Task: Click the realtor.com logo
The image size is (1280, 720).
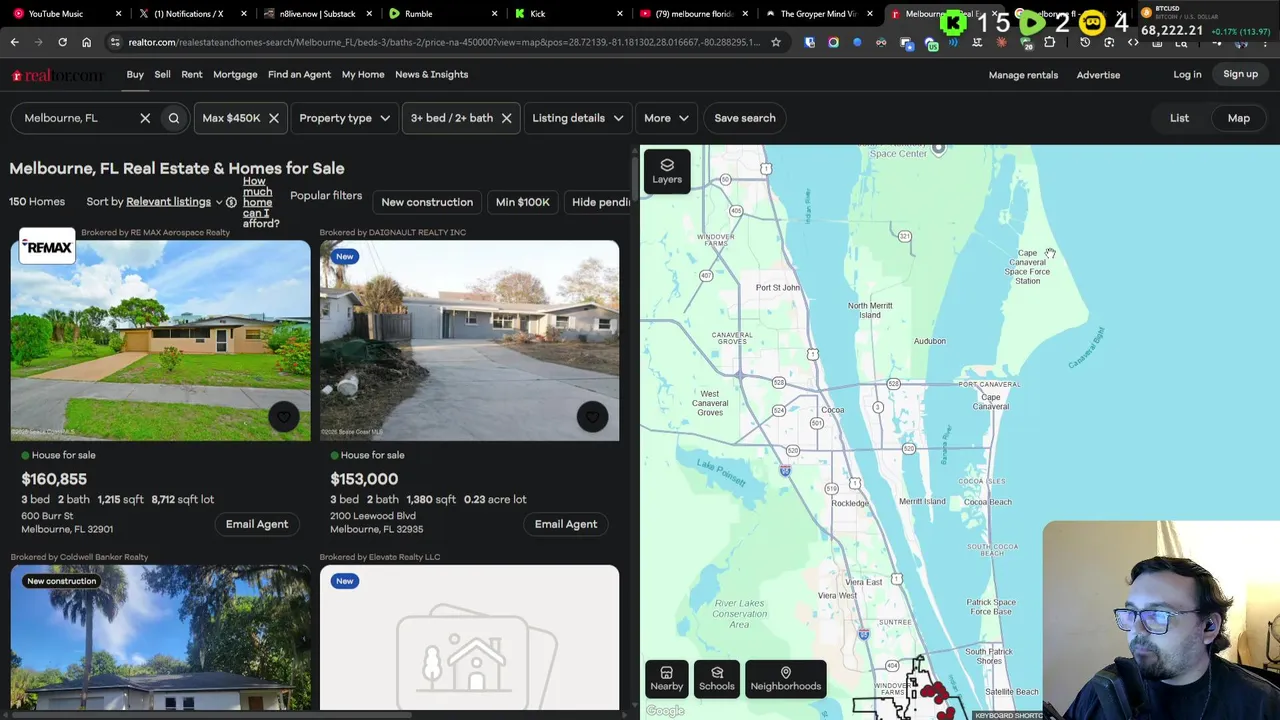Action: [x=57, y=75]
